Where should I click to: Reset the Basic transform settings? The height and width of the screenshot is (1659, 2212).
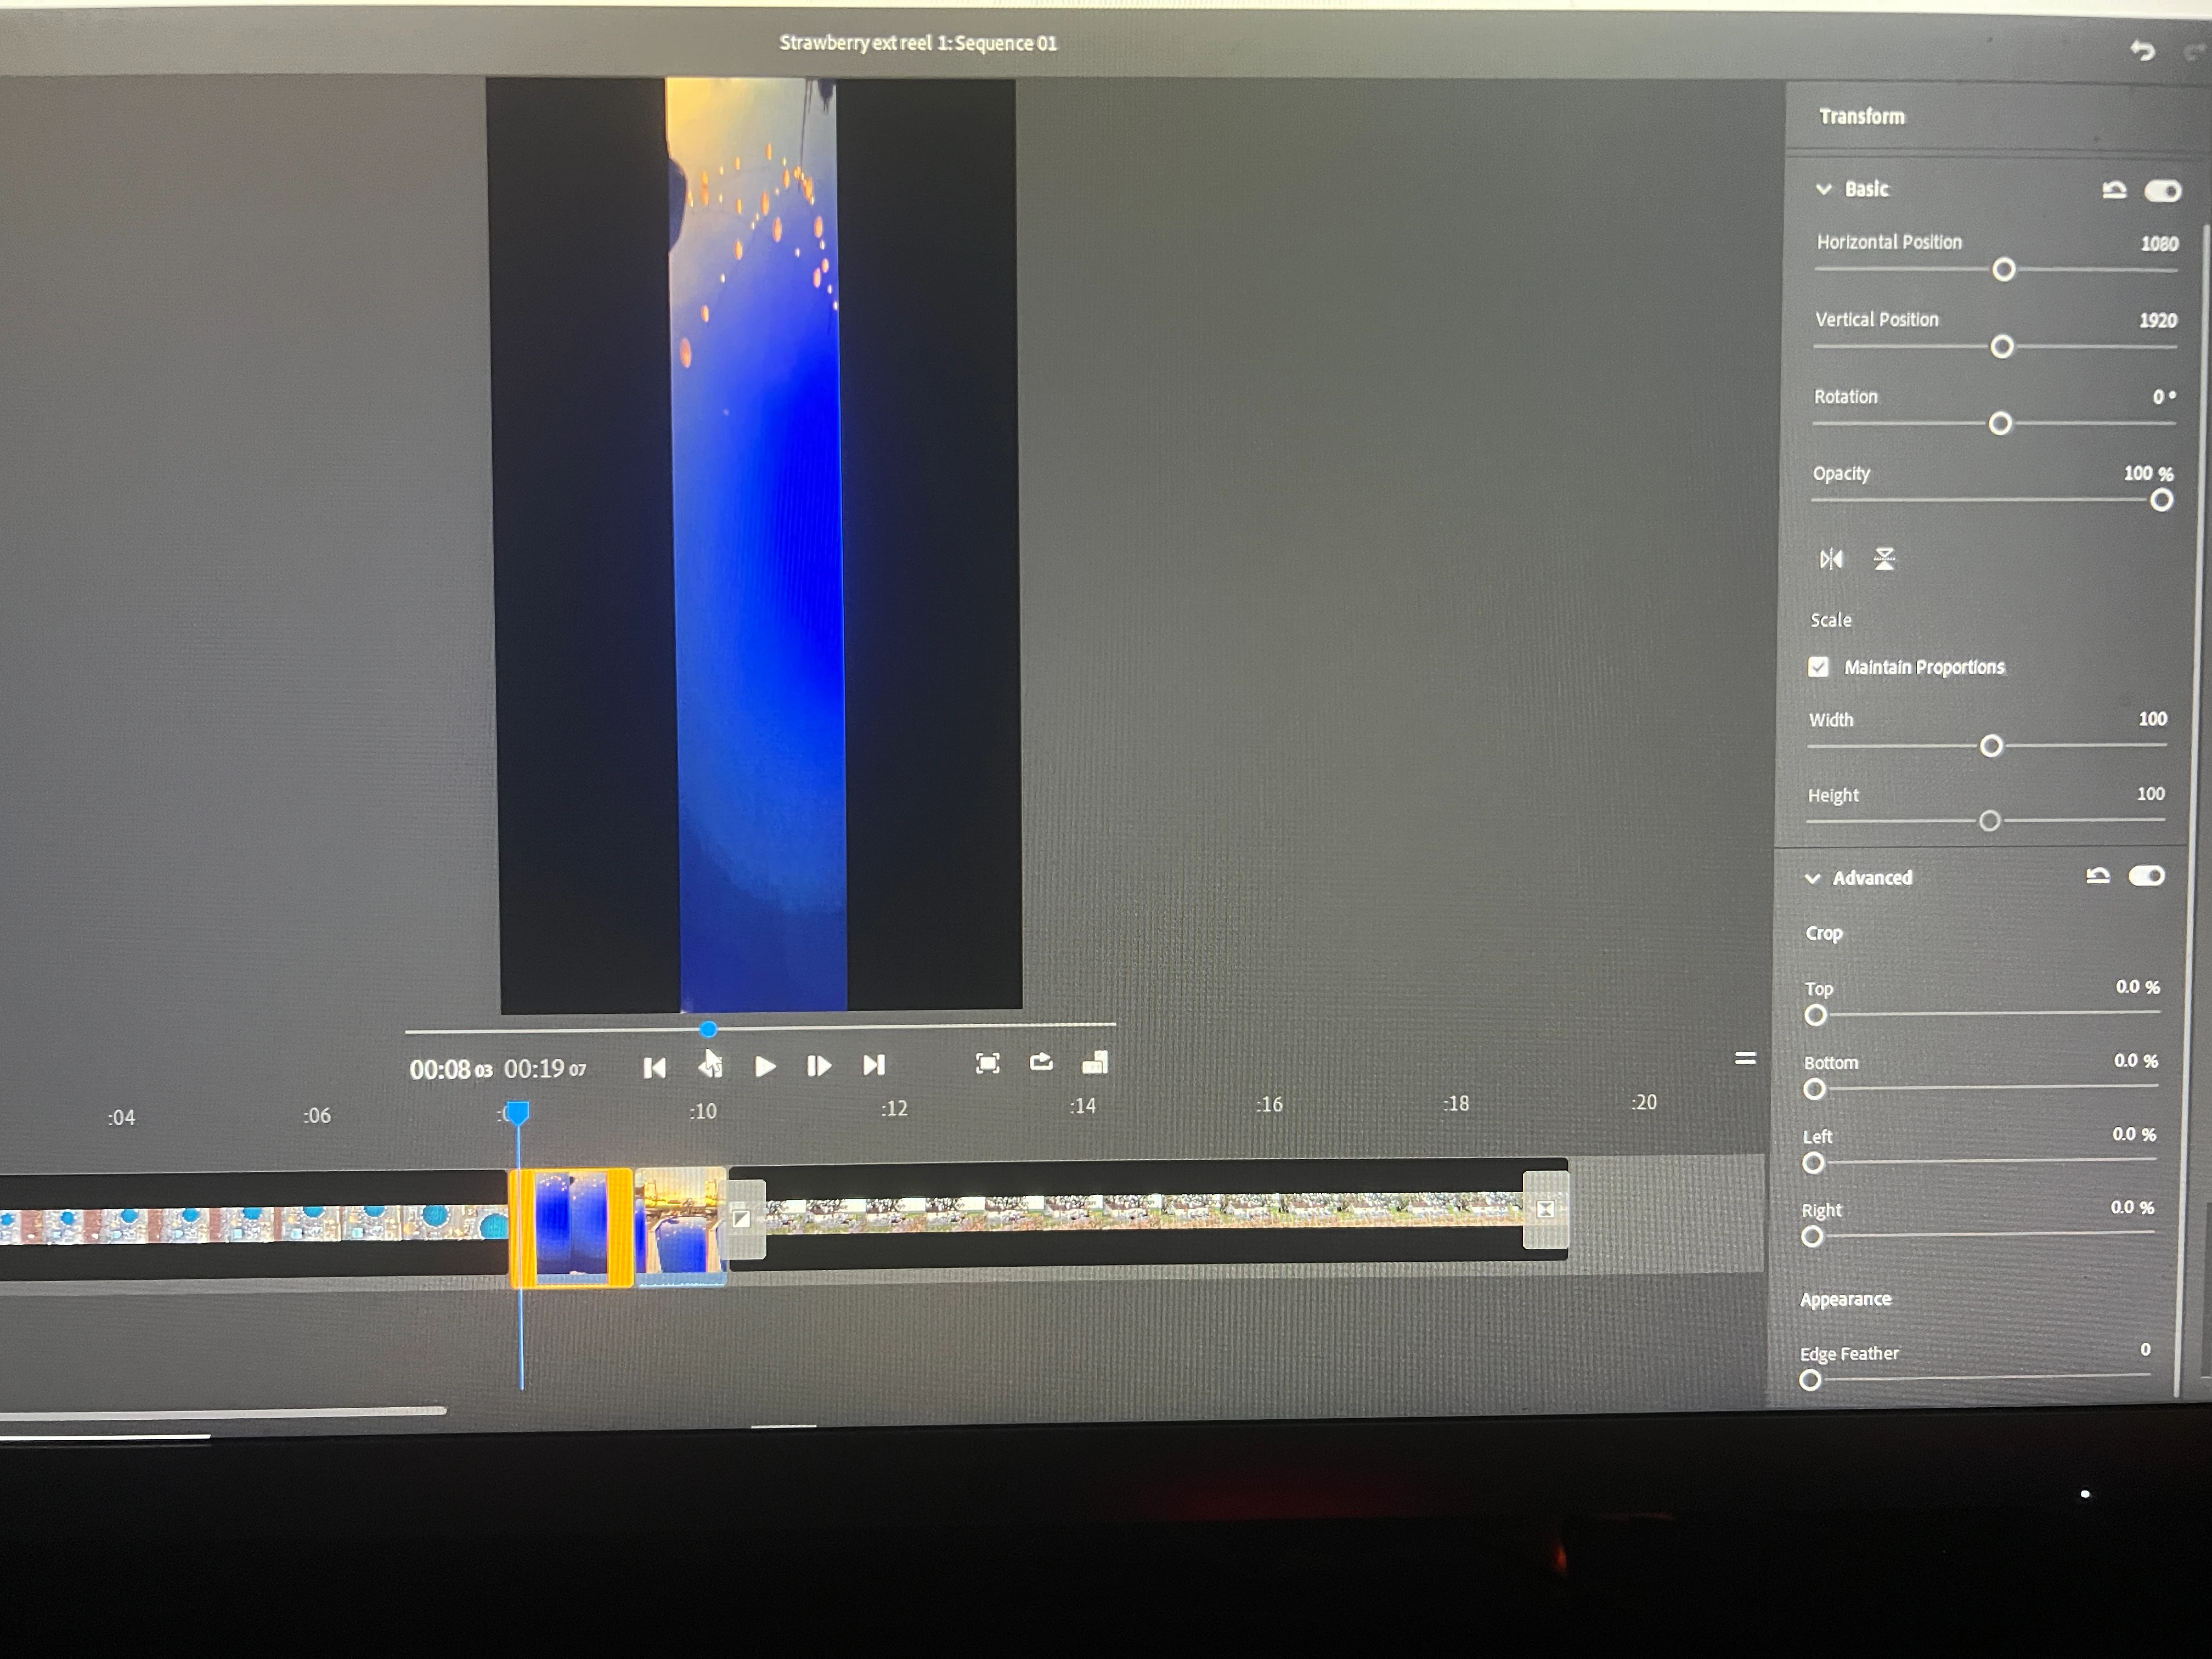pyautogui.click(x=2114, y=190)
